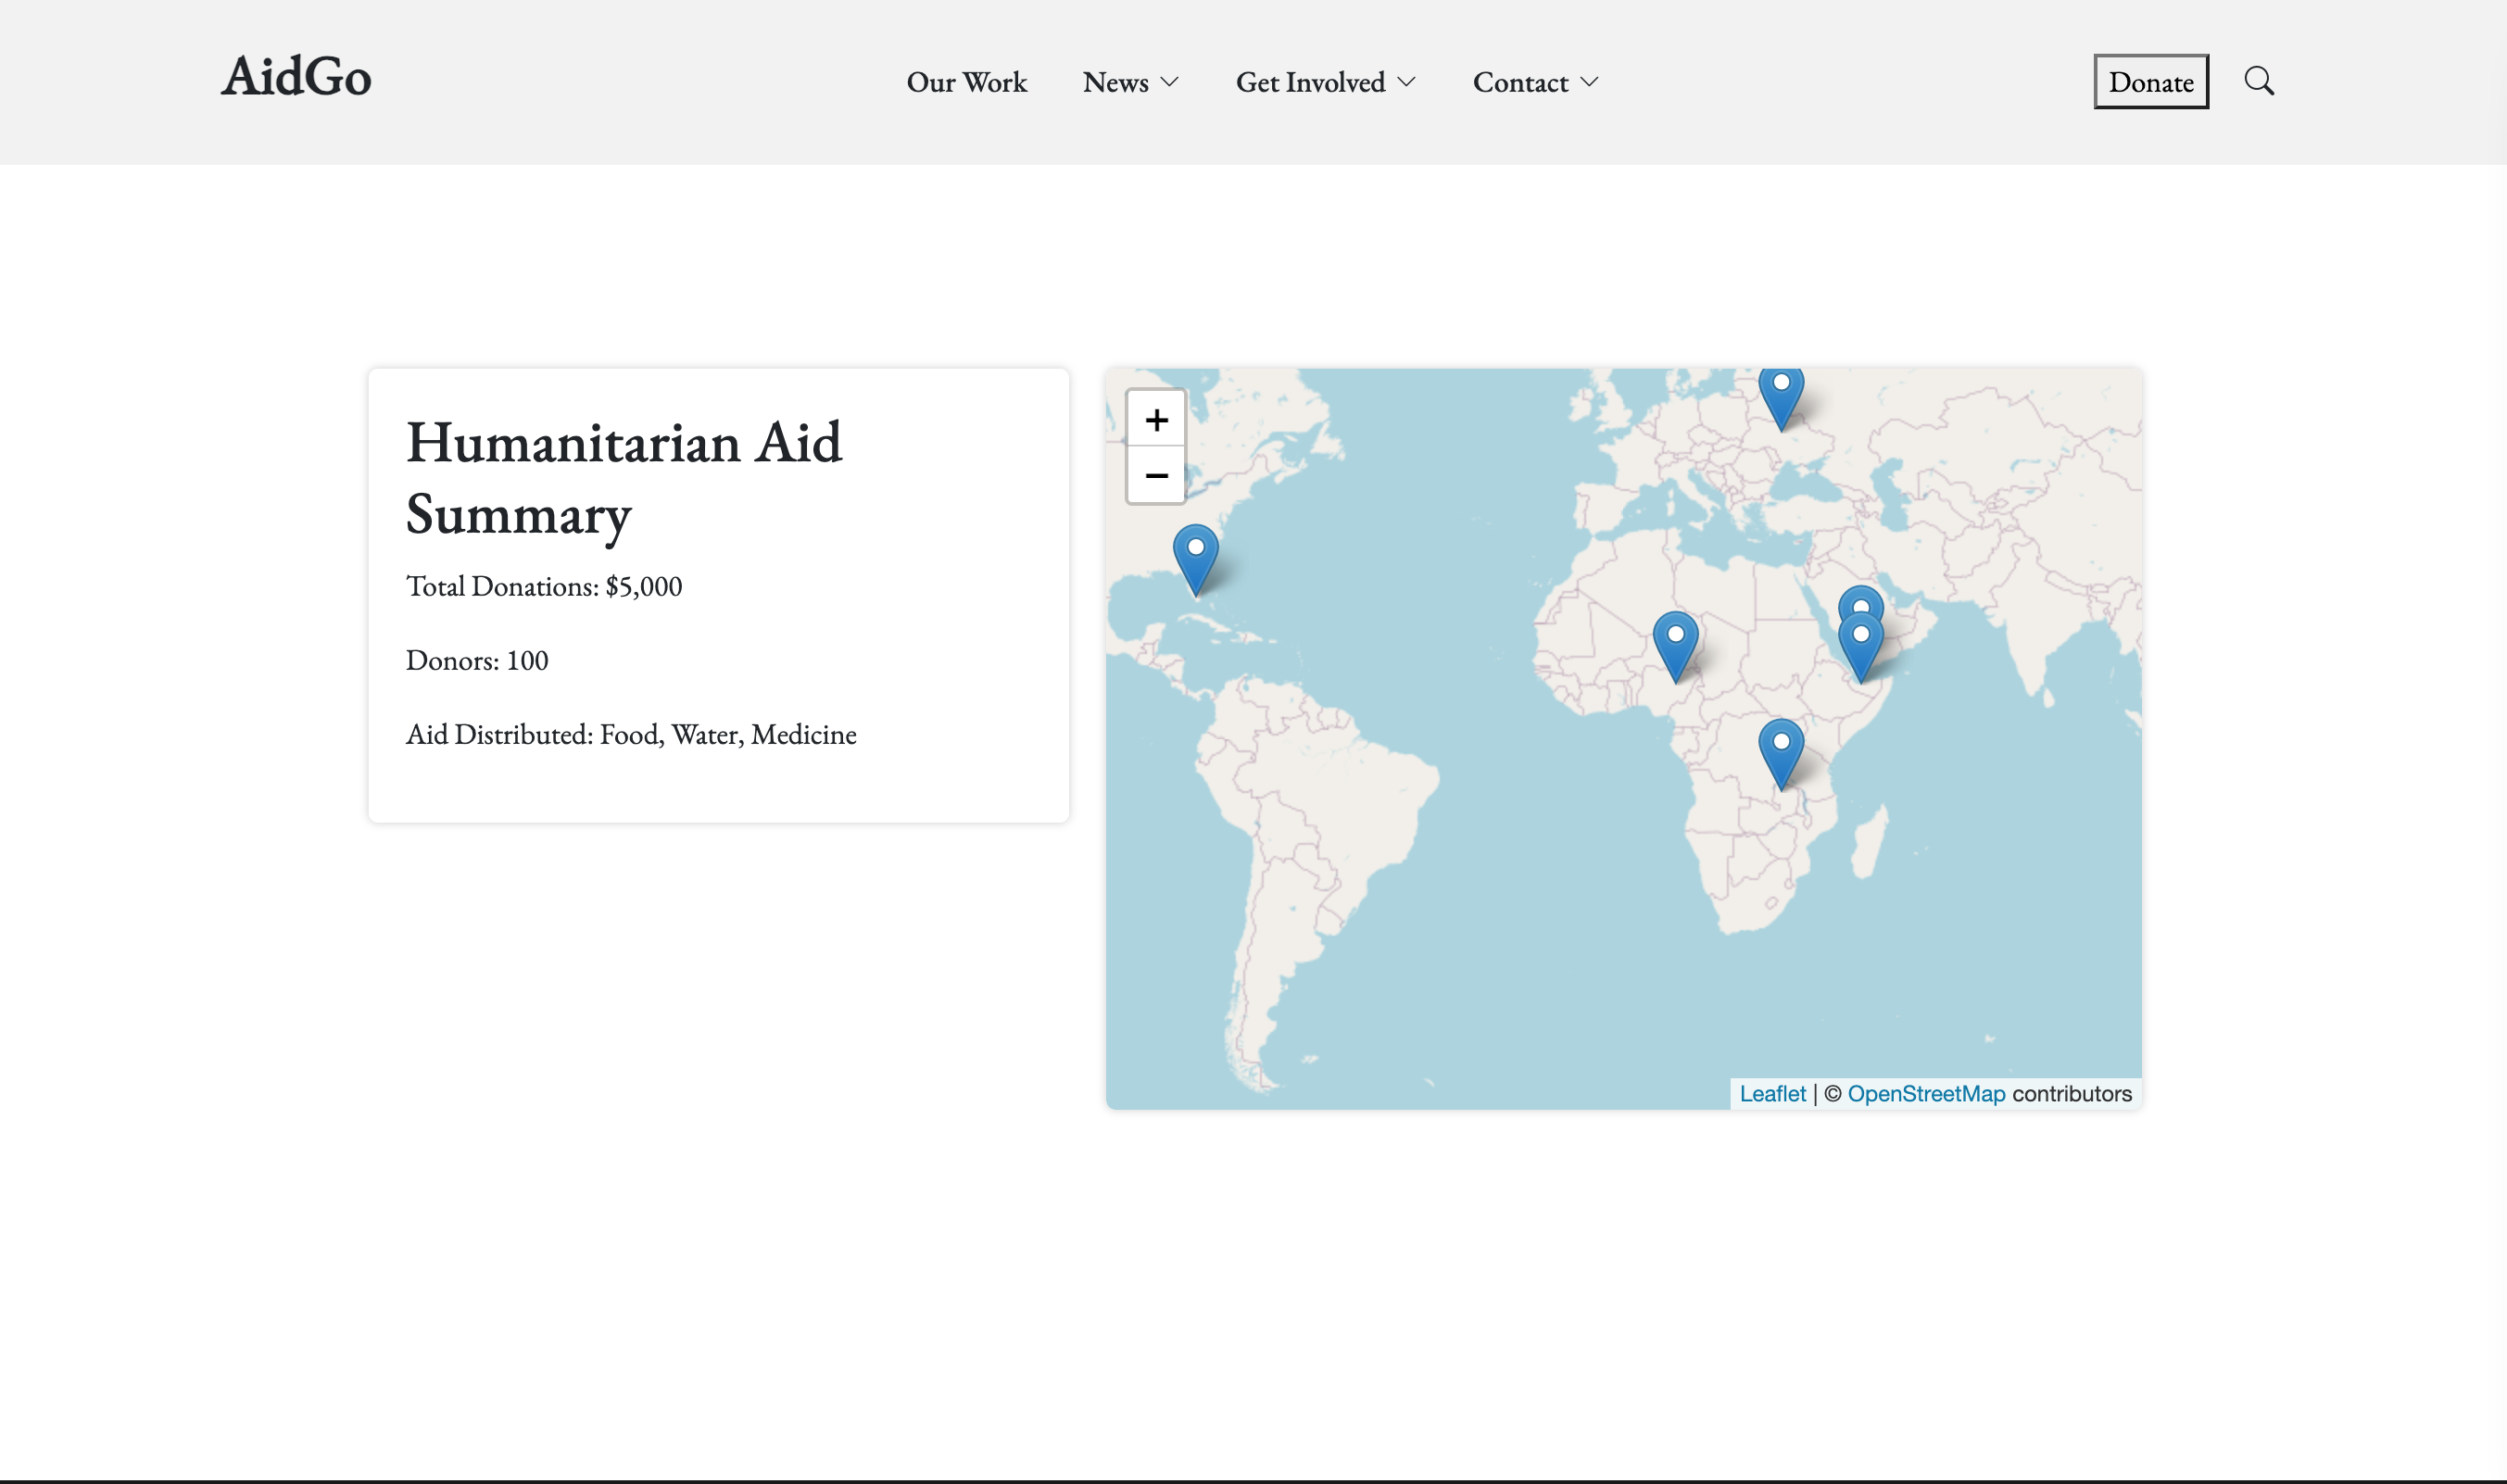Click the Donate button
The width and height of the screenshot is (2507, 1484).
click(x=2150, y=82)
